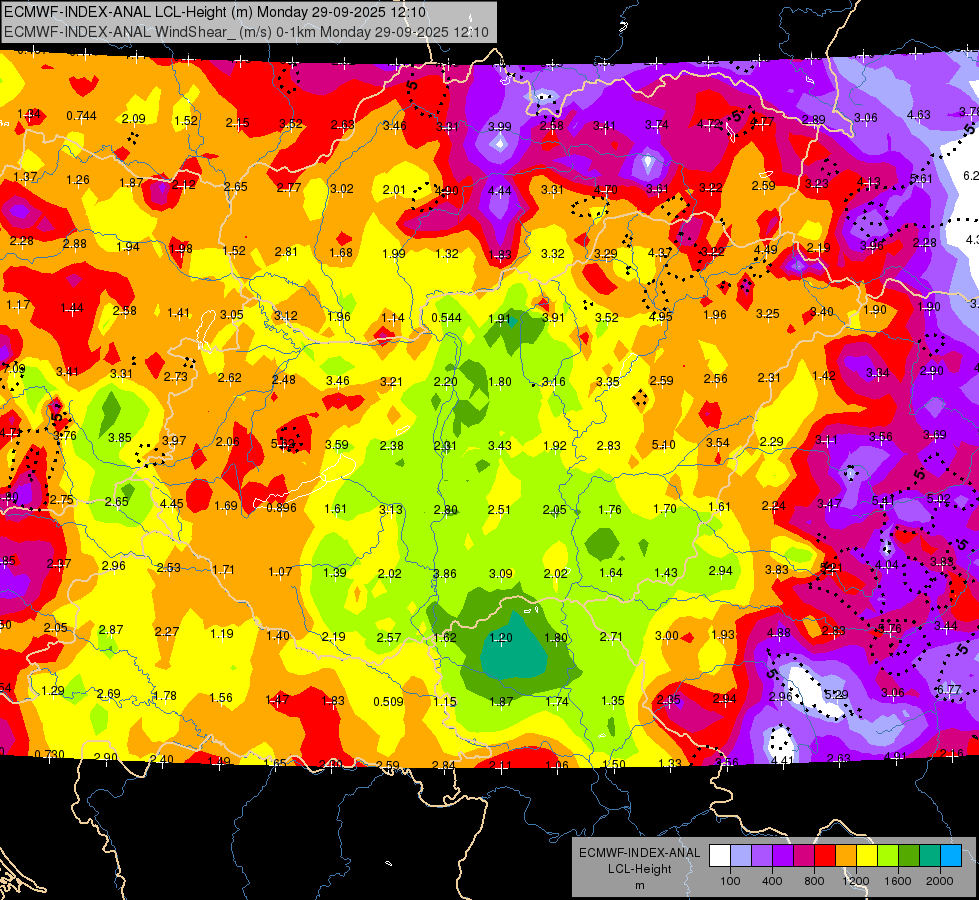The width and height of the screenshot is (979, 900).
Task: Click the legend's LCL-Height label
Action: click(x=639, y=869)
